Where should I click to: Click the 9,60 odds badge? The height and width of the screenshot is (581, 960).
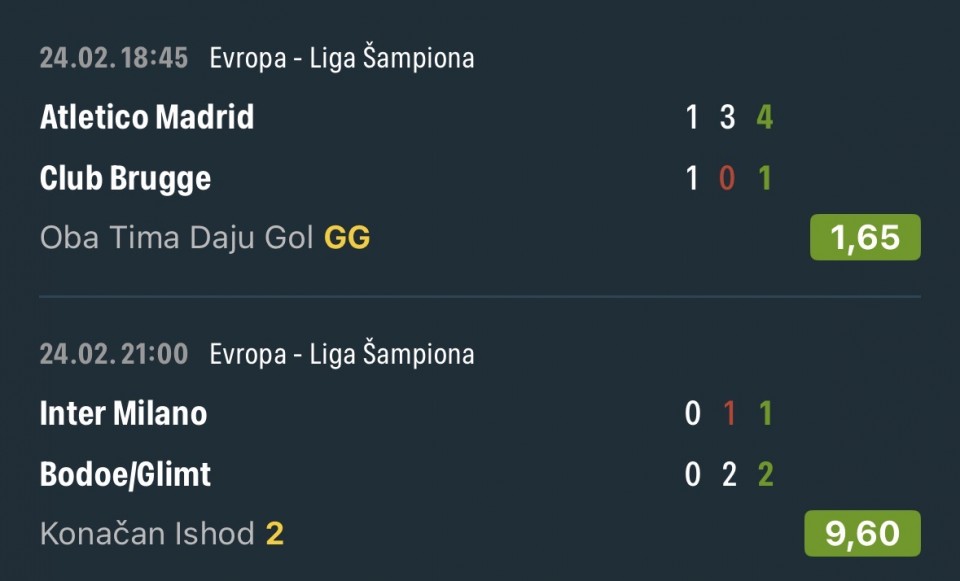tap(862, 533)
